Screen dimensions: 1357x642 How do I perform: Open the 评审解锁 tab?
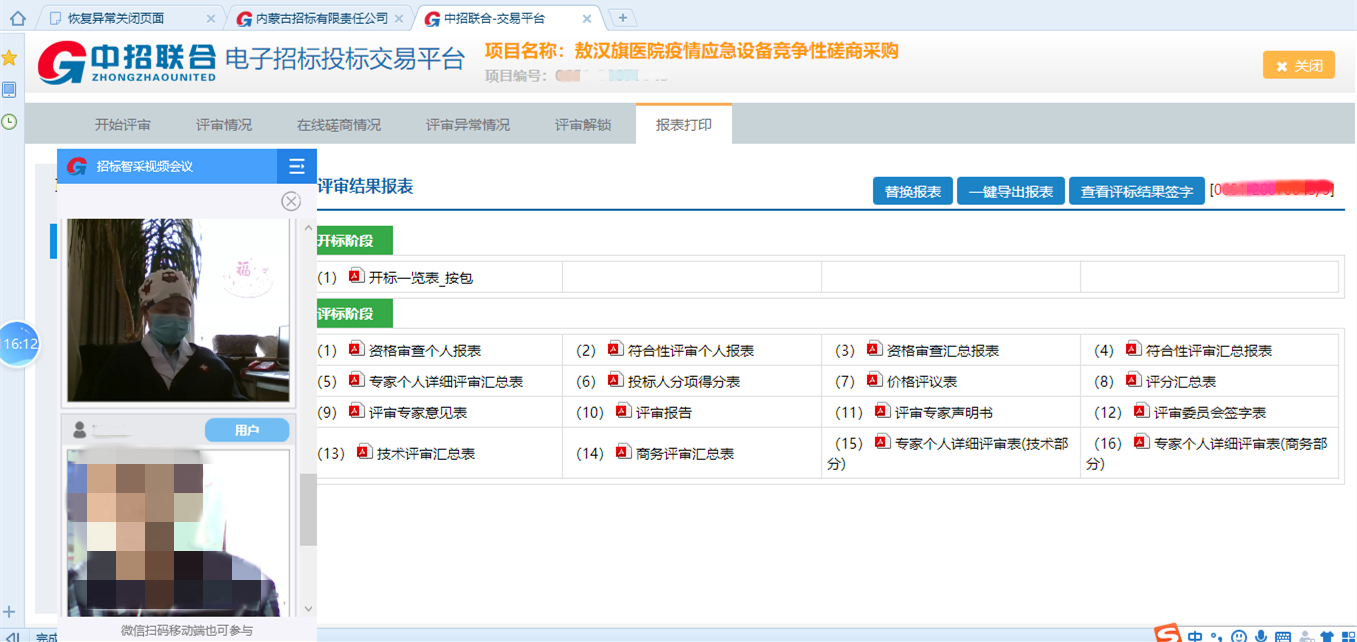coord(583,125)
